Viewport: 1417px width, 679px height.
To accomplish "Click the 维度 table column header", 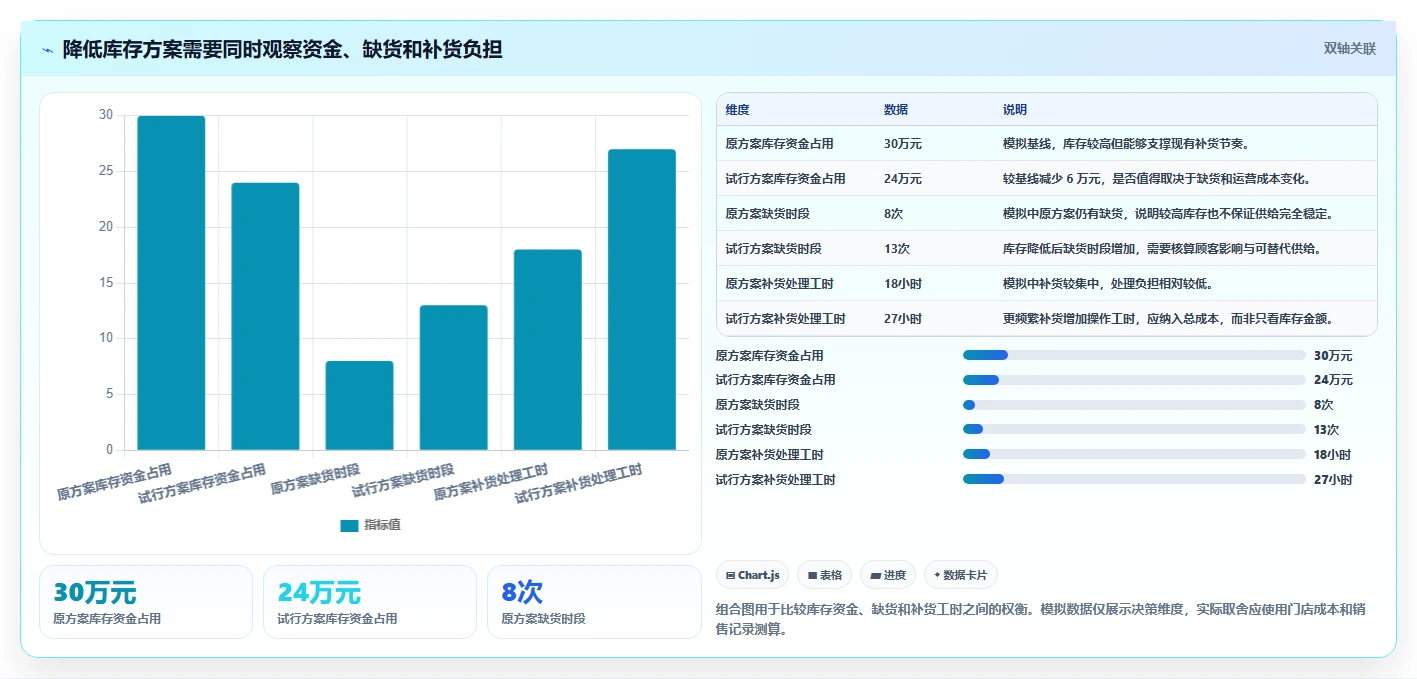I will pos(738,110).
